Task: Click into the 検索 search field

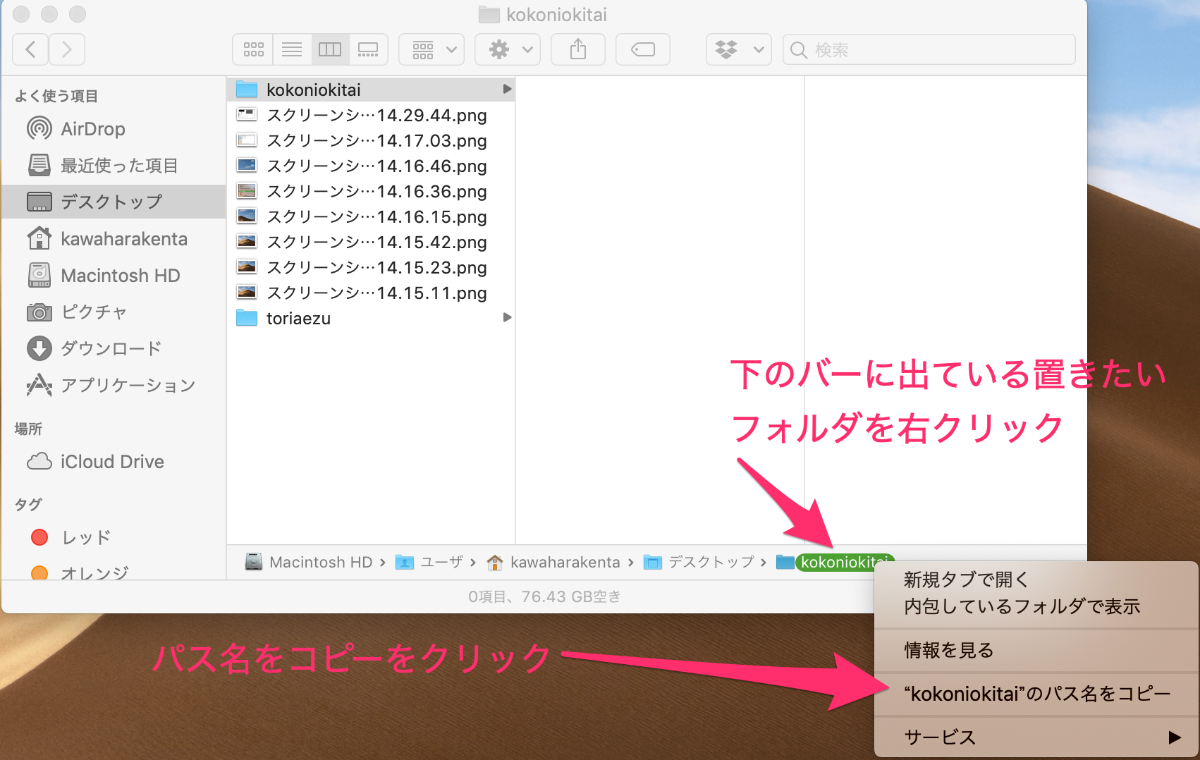Action: point(929,49)
